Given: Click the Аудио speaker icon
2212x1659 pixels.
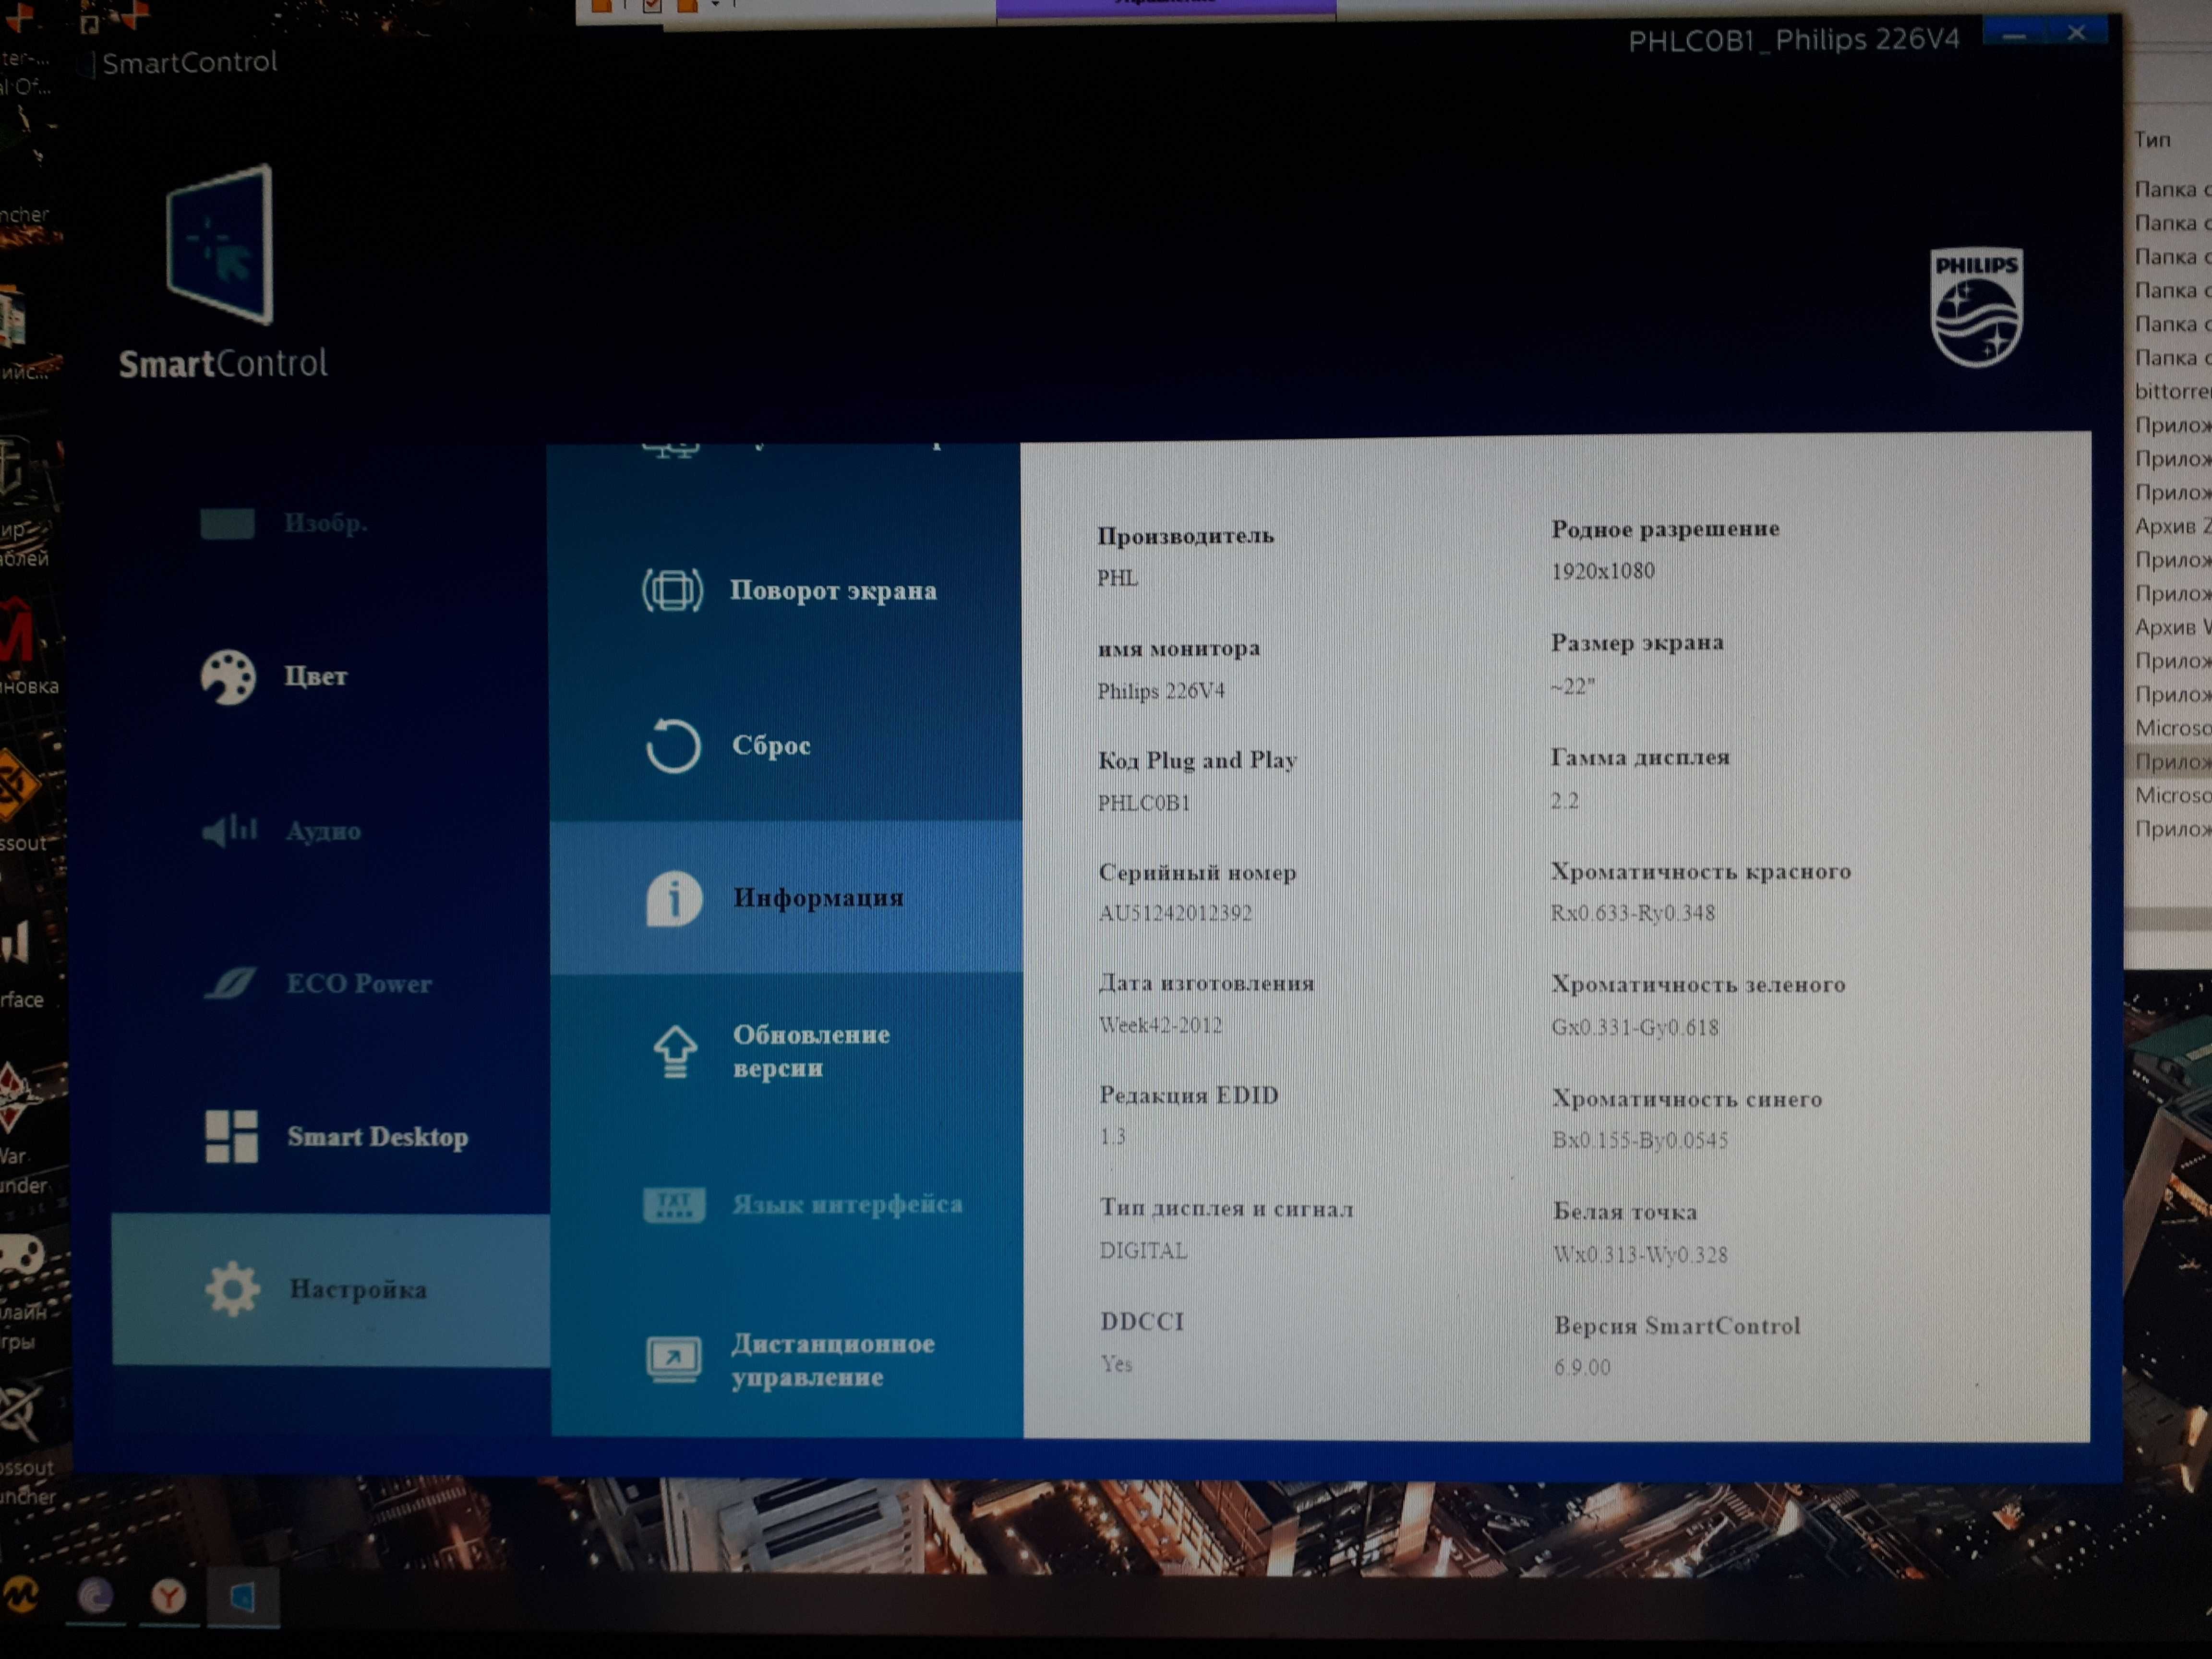Looking at the screenshot, I should pos(230,830).
